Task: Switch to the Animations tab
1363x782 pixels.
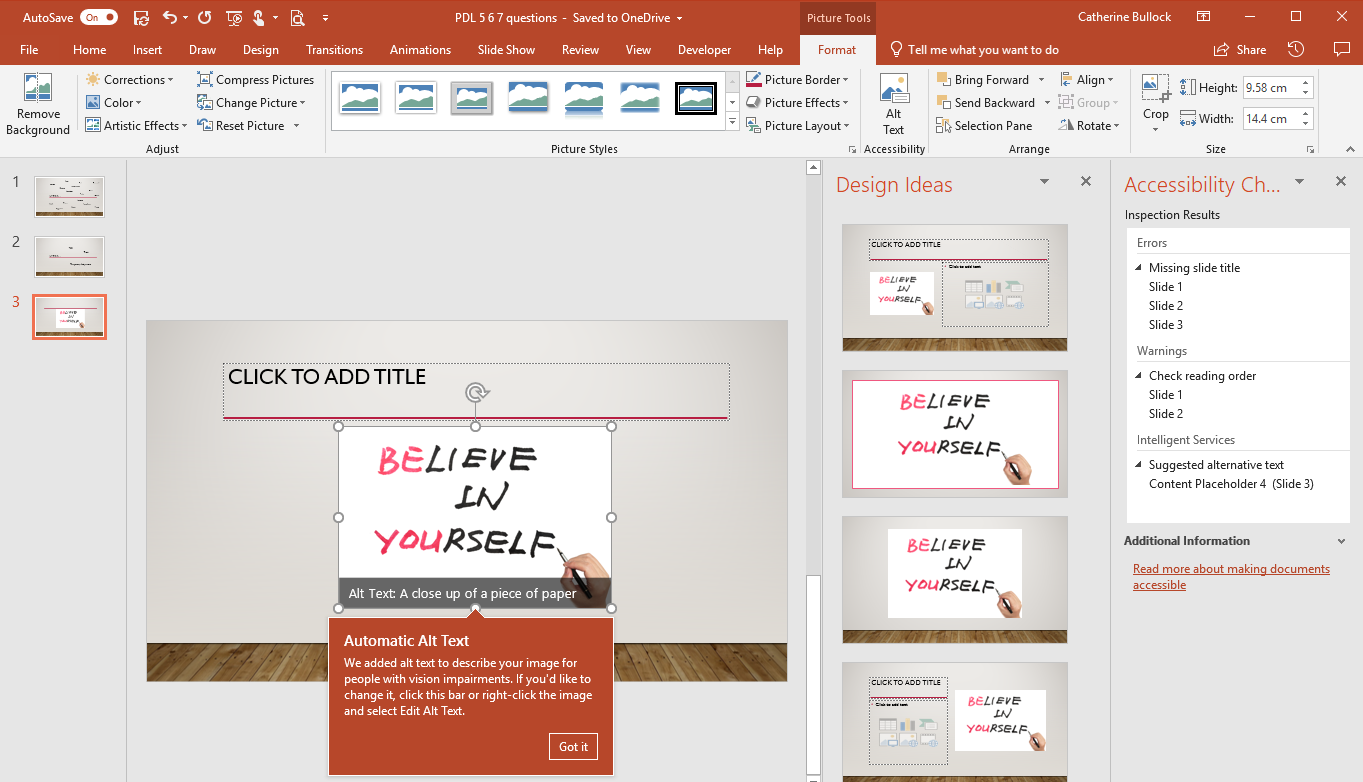Action: [419, 49]
